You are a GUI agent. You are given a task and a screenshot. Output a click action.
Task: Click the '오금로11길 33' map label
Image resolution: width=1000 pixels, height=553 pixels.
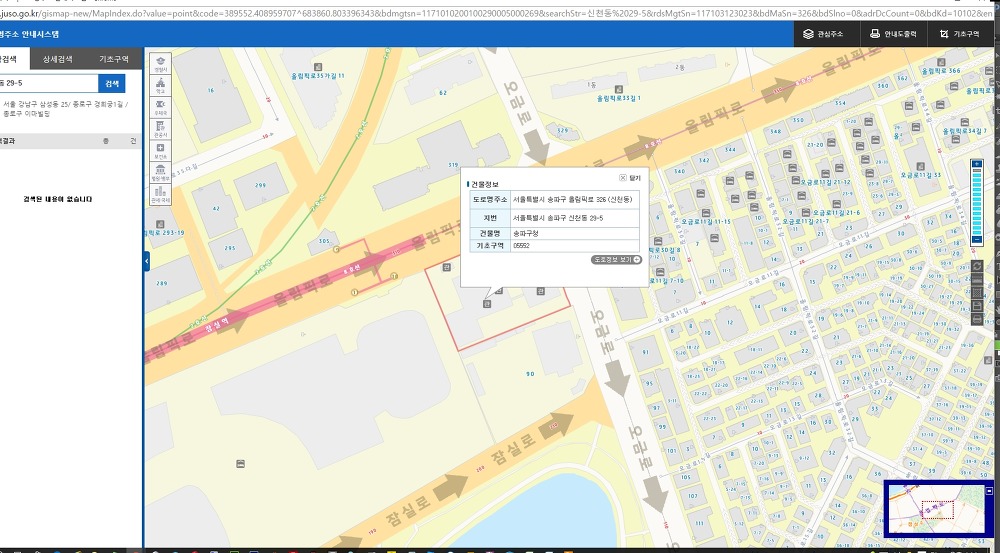[x=920, y=175]
